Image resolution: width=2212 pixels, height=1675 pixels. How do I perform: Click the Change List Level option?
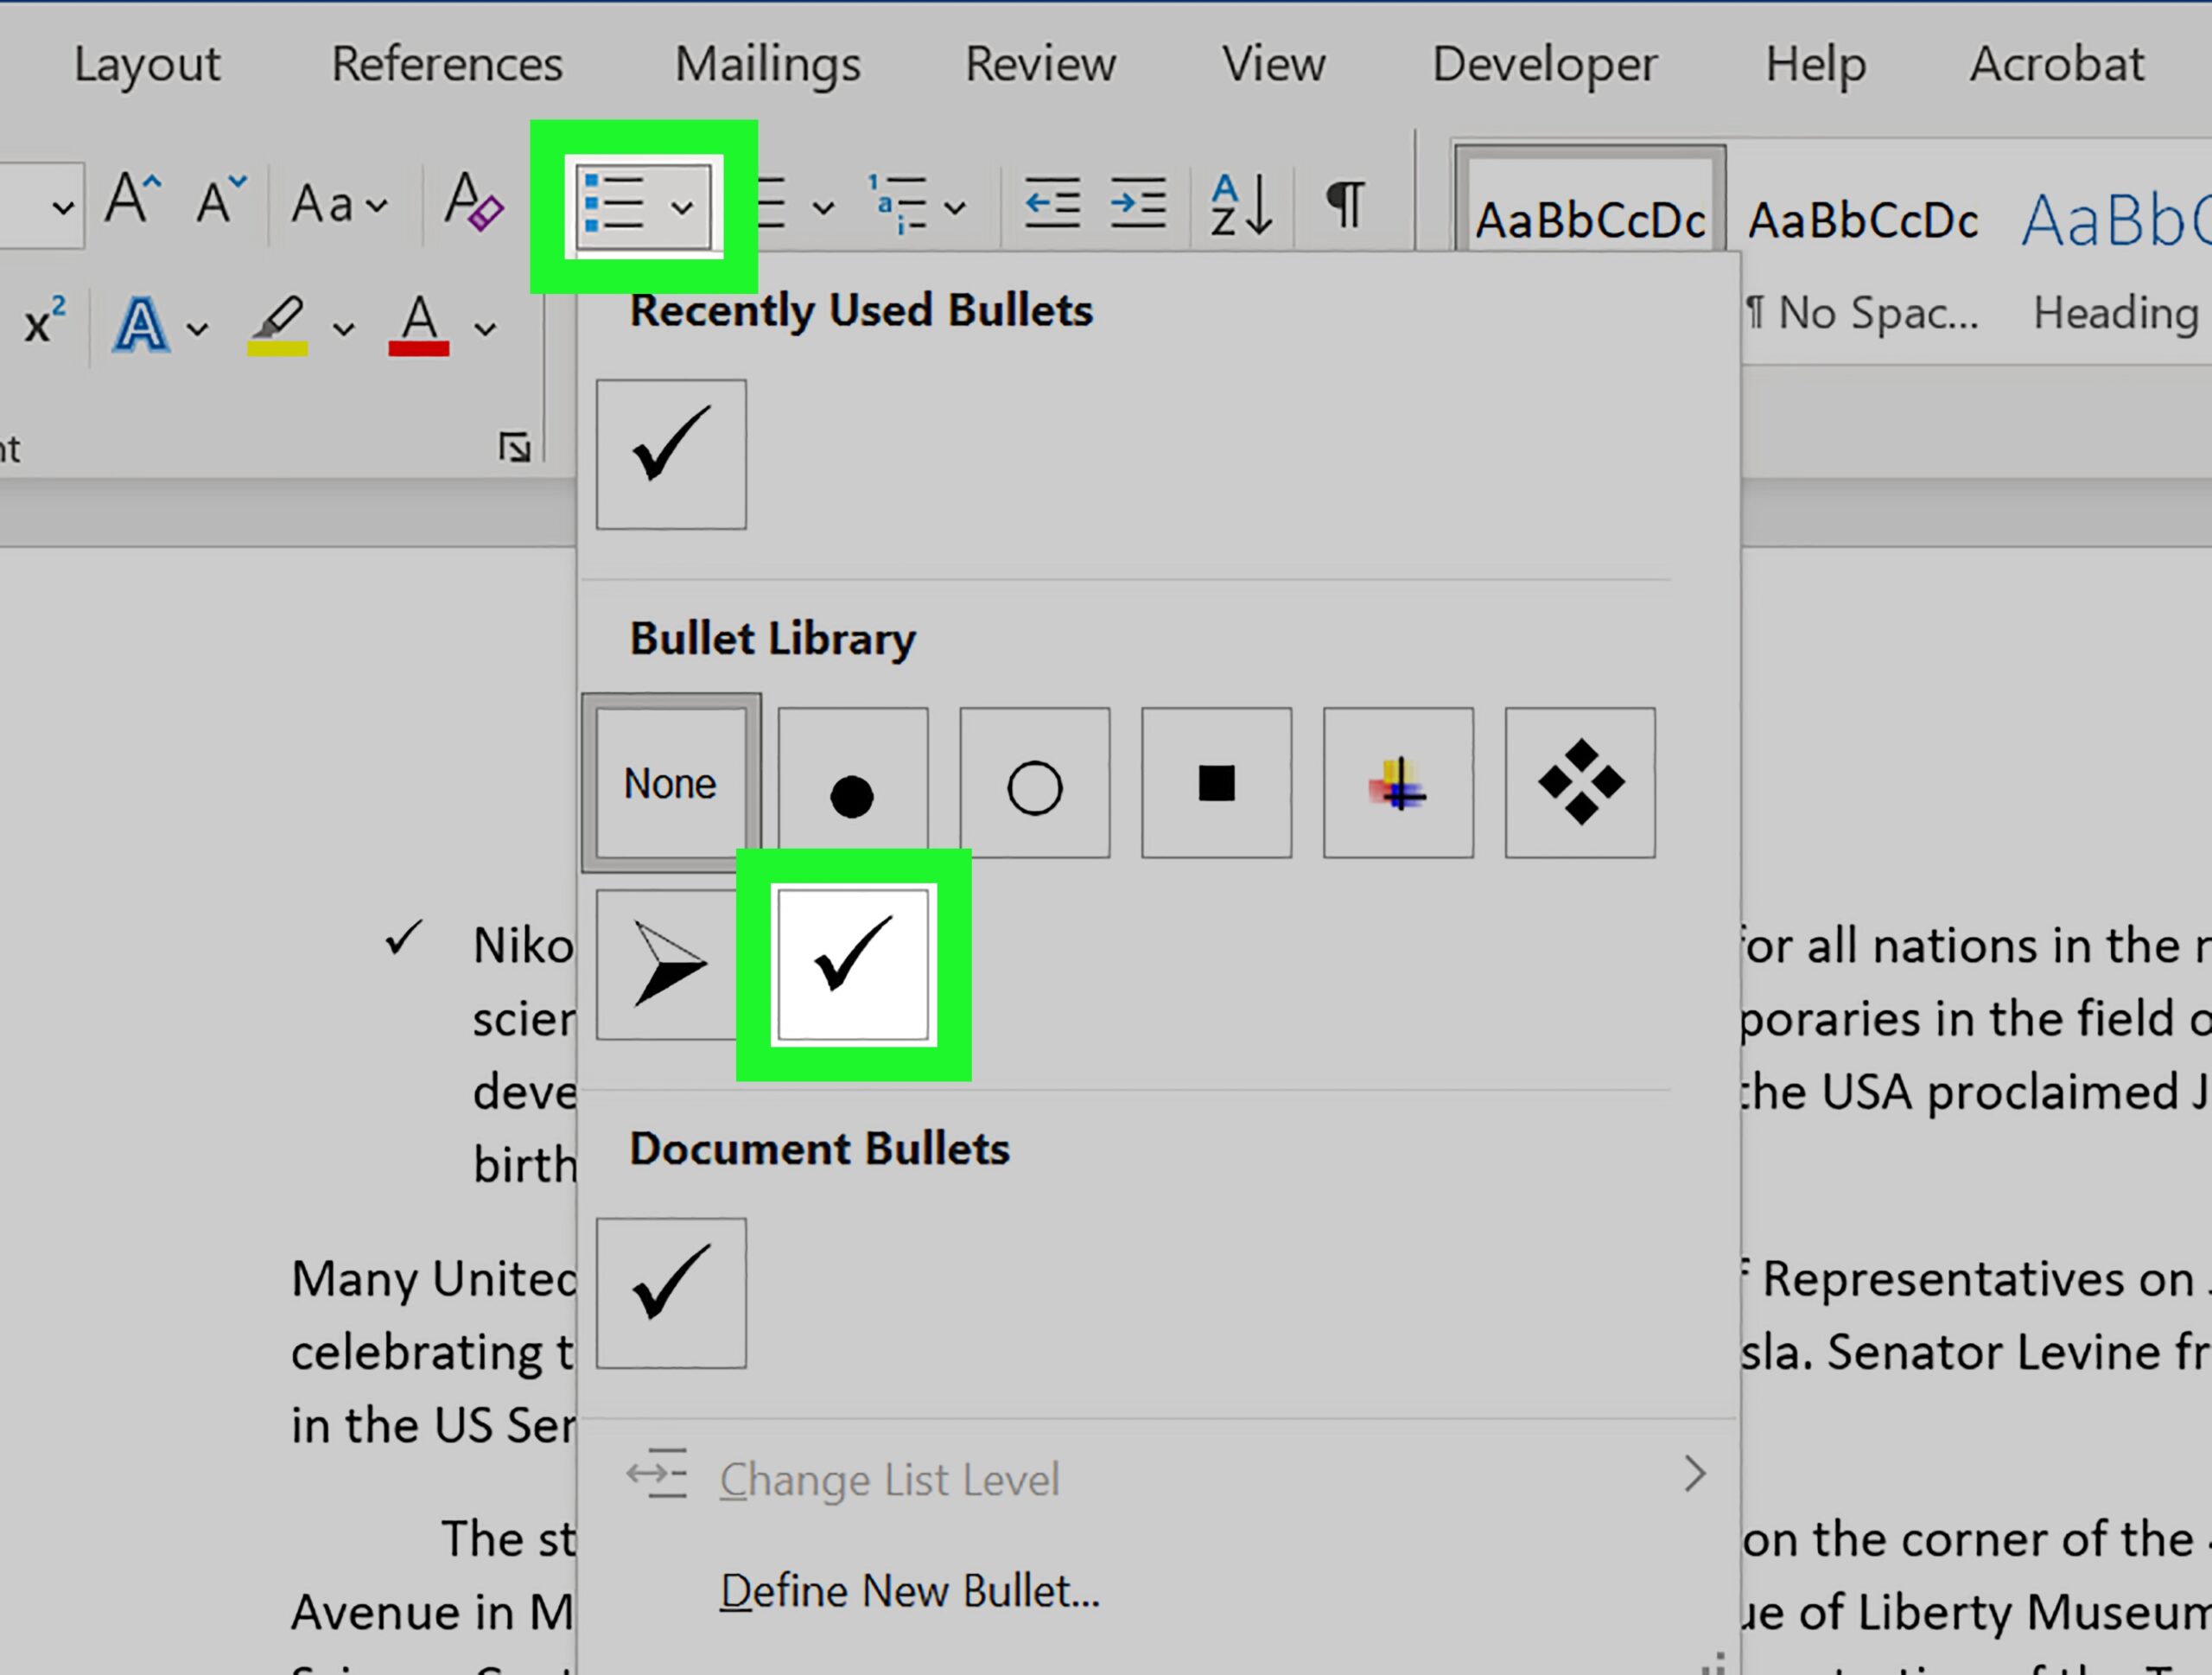[890, 1480]
